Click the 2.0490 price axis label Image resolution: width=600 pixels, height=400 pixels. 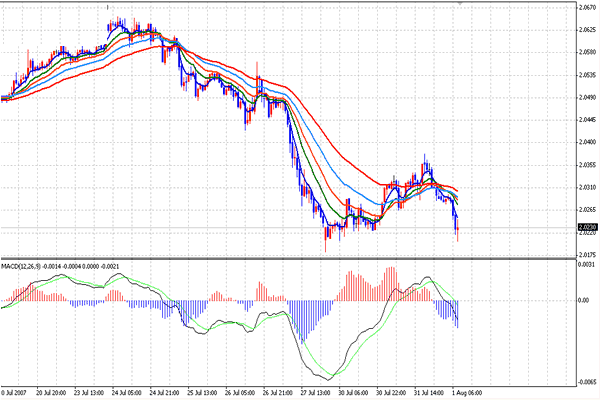pyautogui.click(x=588, y=97)
